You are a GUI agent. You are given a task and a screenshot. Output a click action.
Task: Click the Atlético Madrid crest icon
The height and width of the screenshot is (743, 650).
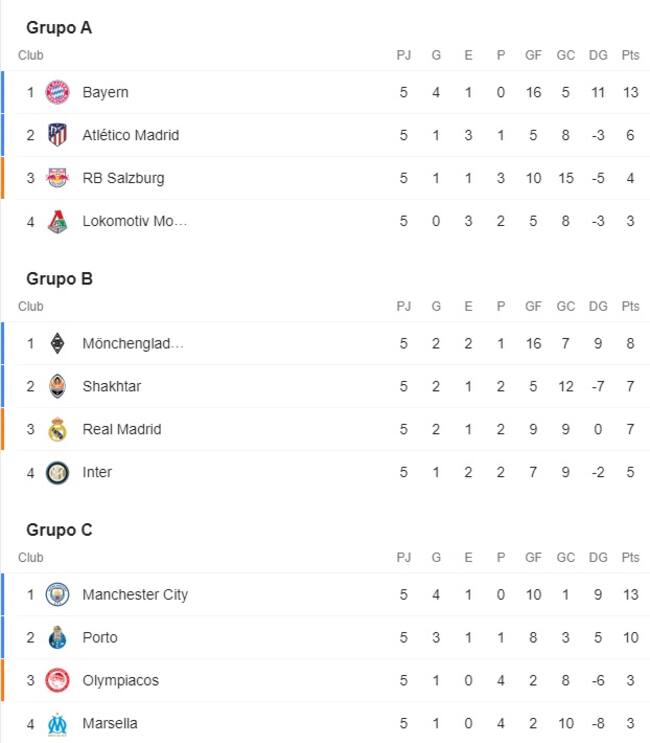[57, 135]
